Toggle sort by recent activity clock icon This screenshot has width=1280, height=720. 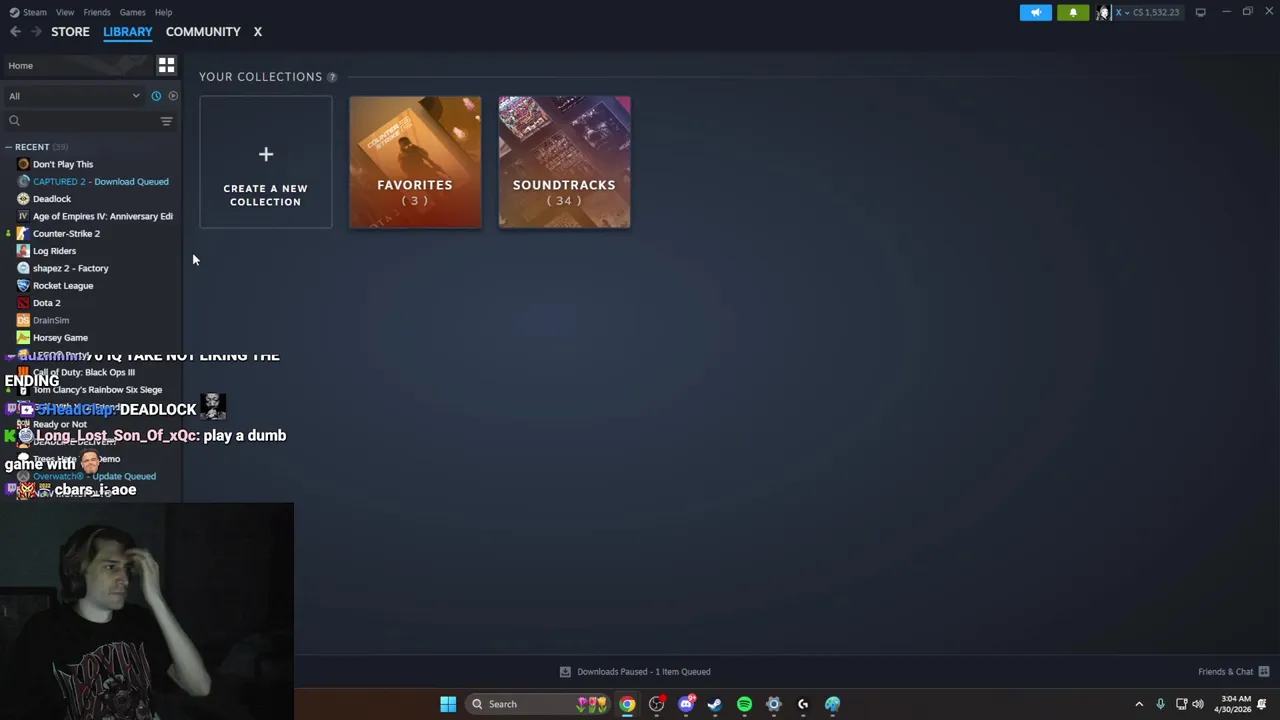pos(156,96)
